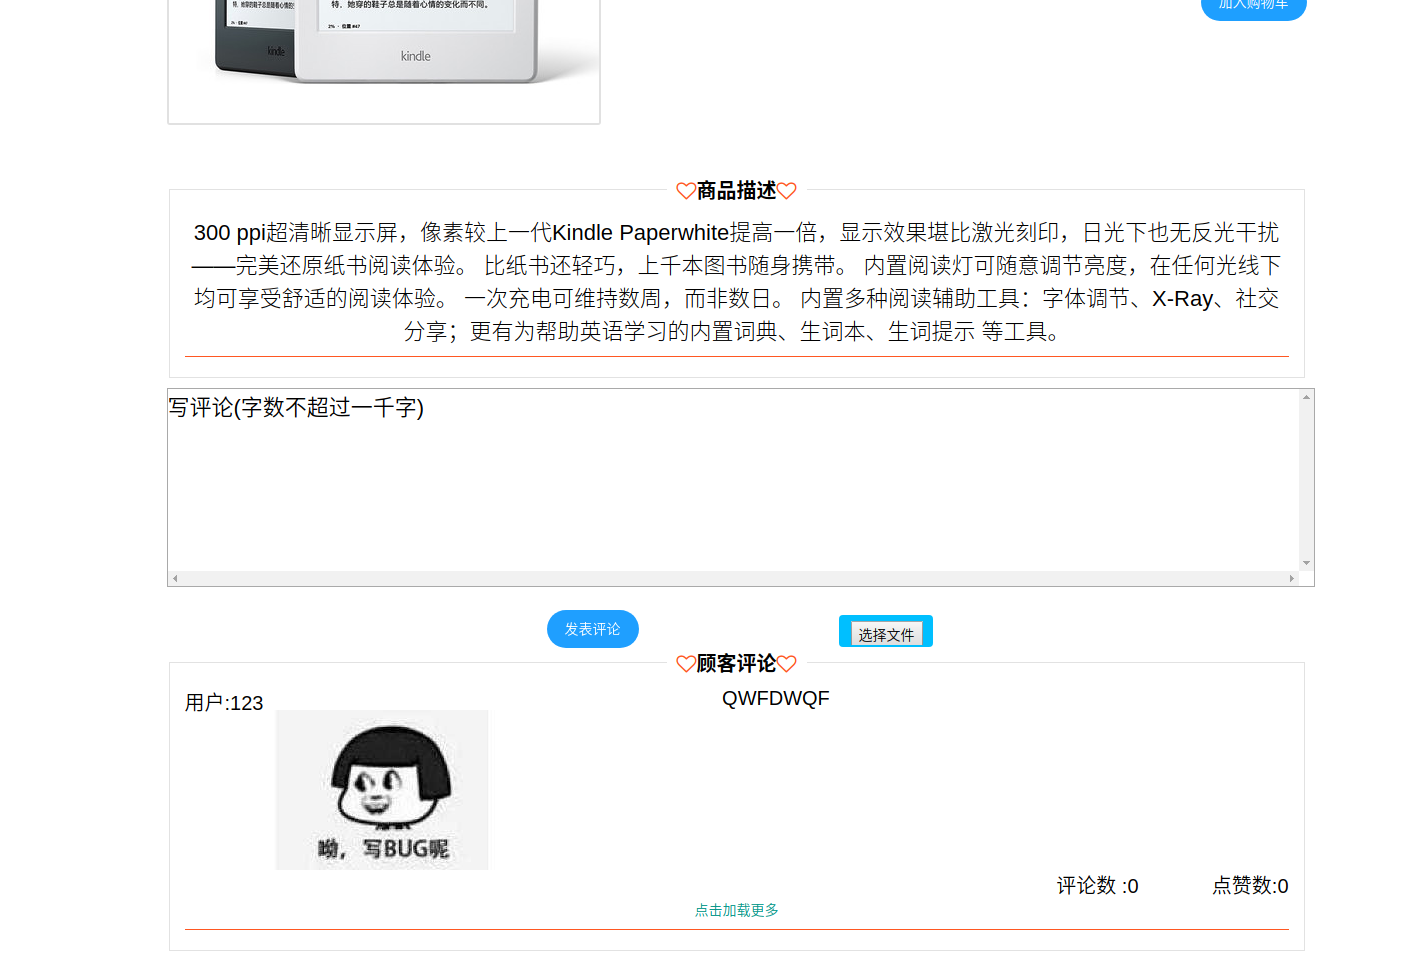
Task: Submit review with 发表评论 button
Action: (593, 629)
